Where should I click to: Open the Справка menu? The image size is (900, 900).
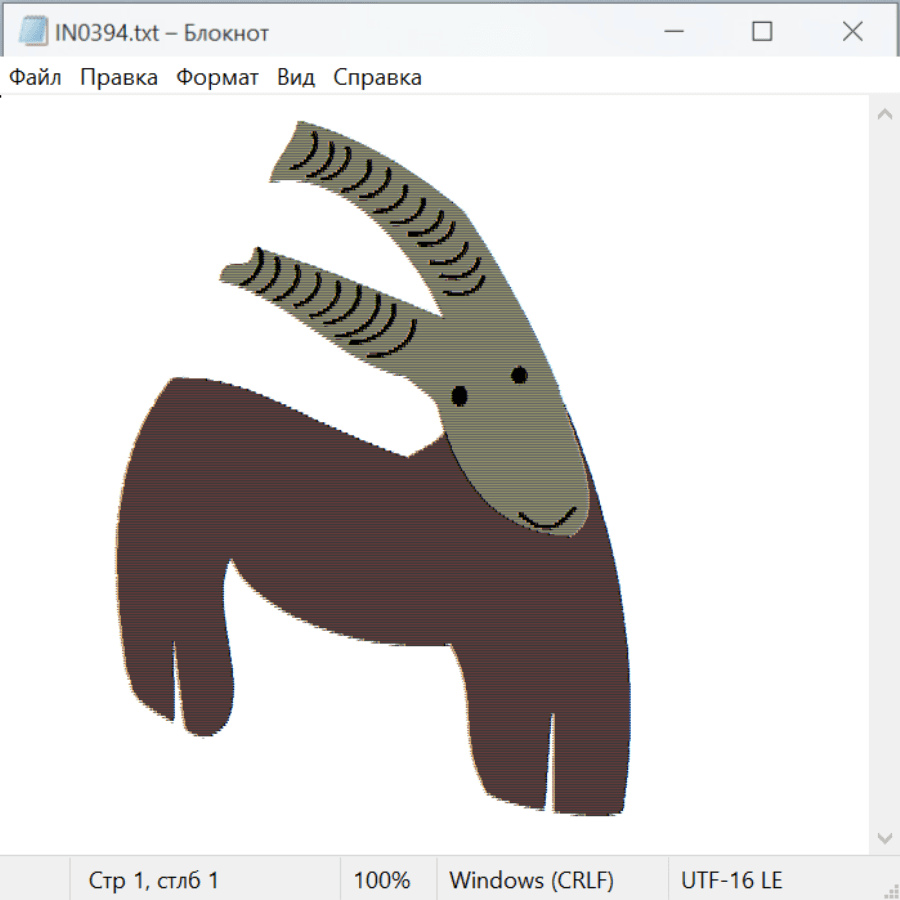tap(377, 78)
